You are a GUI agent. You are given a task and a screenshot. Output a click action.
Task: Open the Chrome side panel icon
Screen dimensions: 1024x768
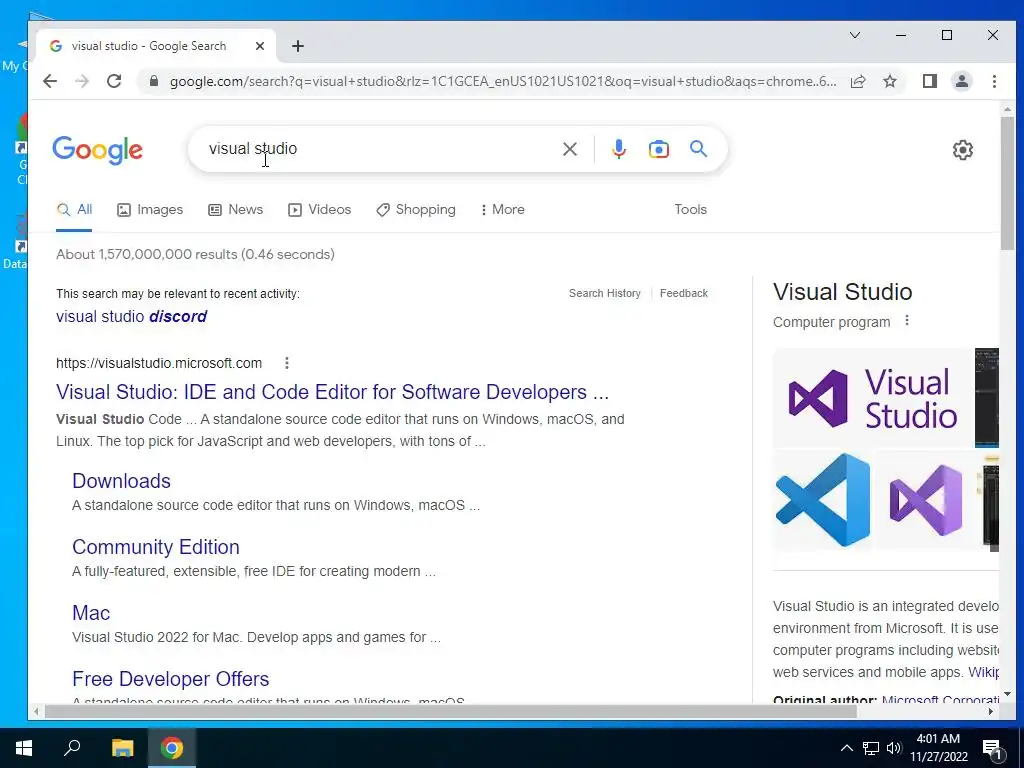pyautogui.click(x=930, y=81)
